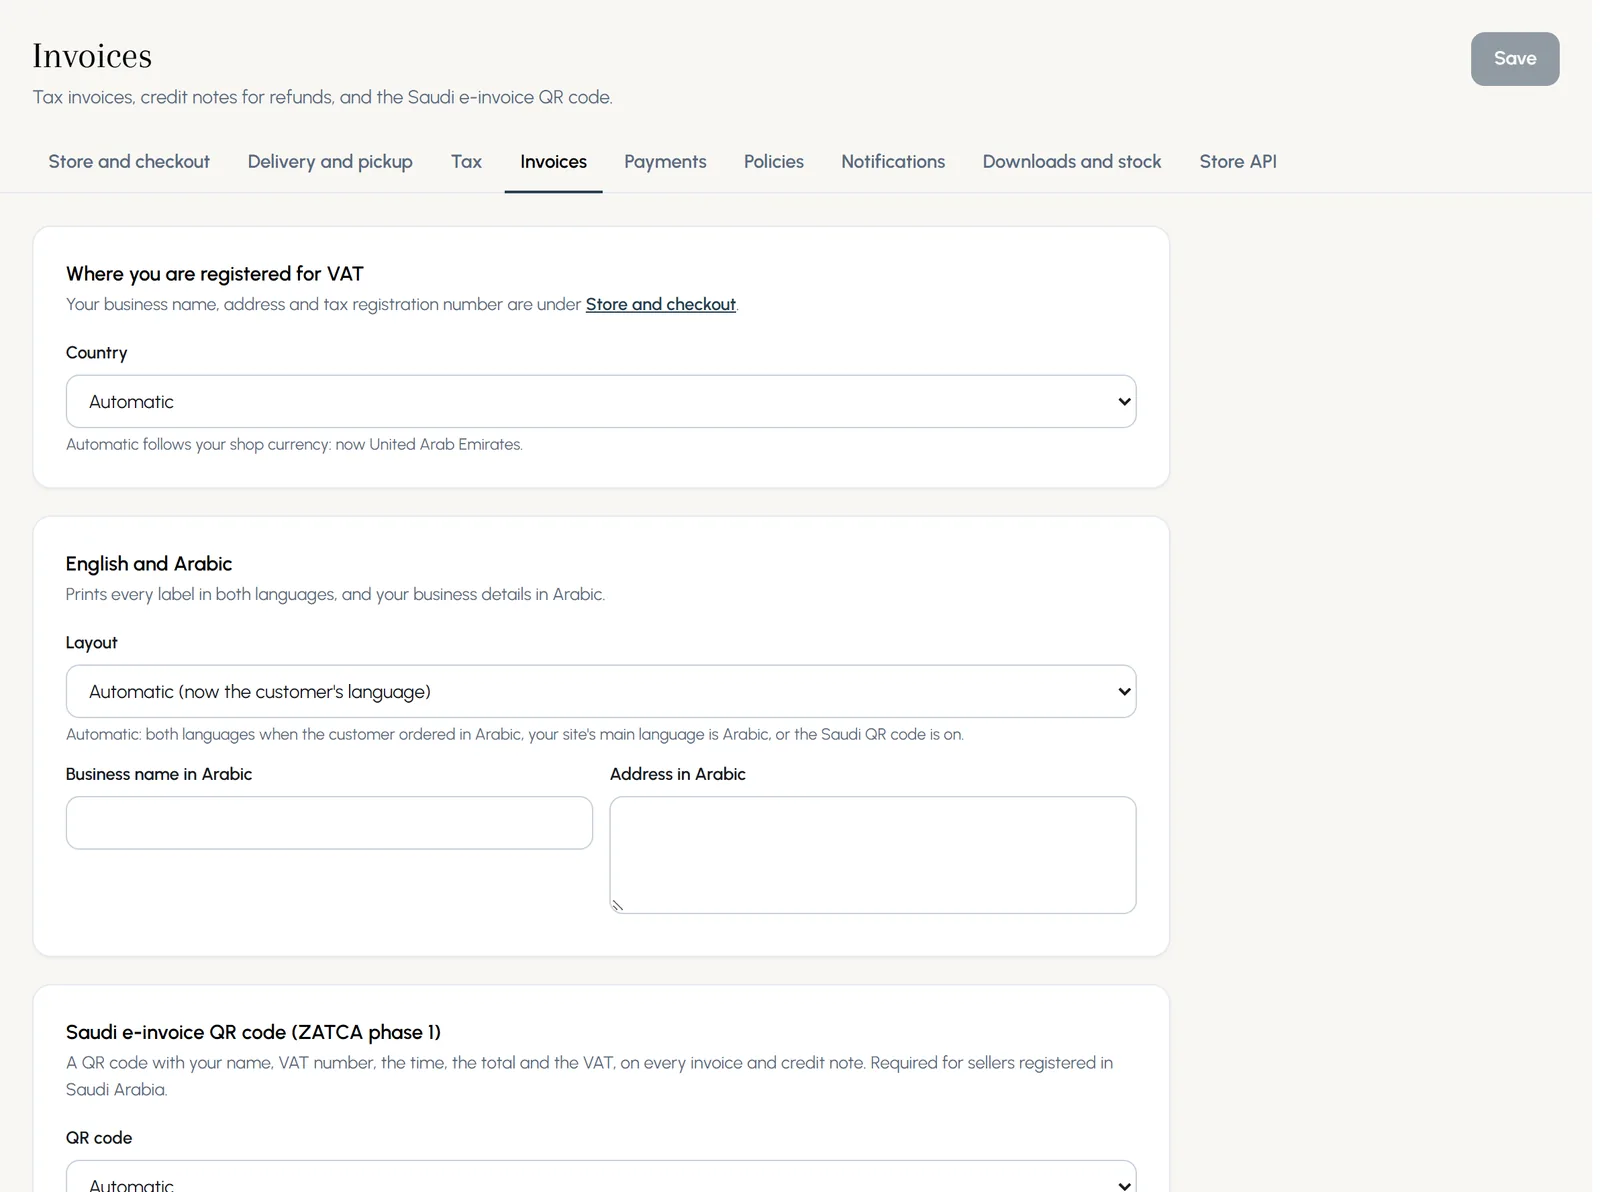Switch to Notifications tab
Screen dimensions: 1600x1192
click(893, 162)
